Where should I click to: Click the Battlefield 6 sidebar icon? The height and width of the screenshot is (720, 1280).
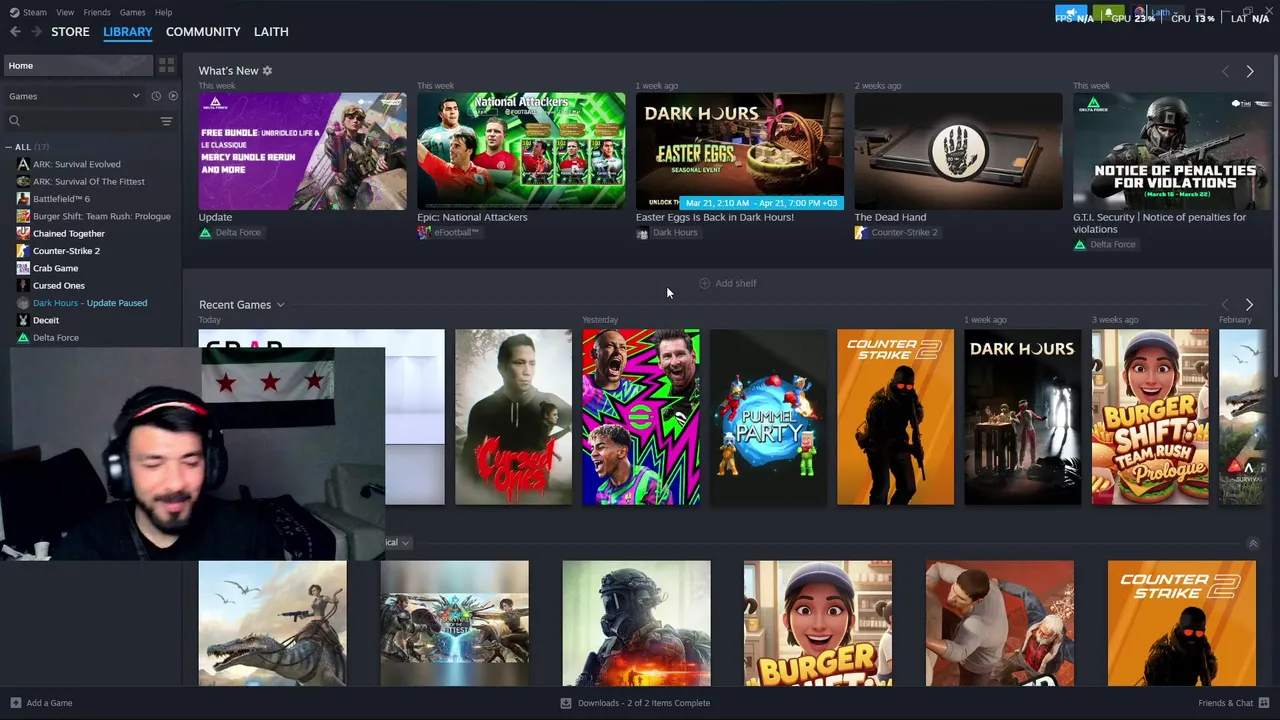tap(23, 199)
